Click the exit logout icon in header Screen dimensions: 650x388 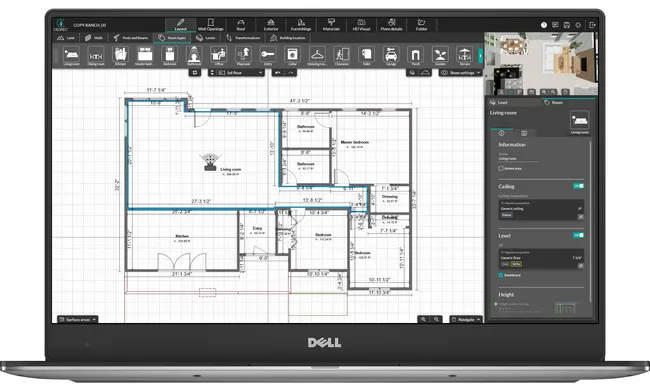click(x=592, y=25)
